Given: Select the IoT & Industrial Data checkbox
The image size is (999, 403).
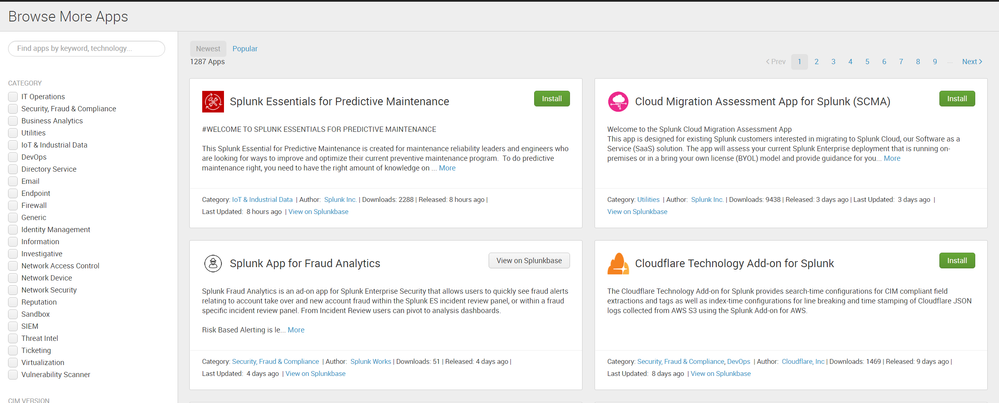Looking at the screenshot, I should (13, 145).
